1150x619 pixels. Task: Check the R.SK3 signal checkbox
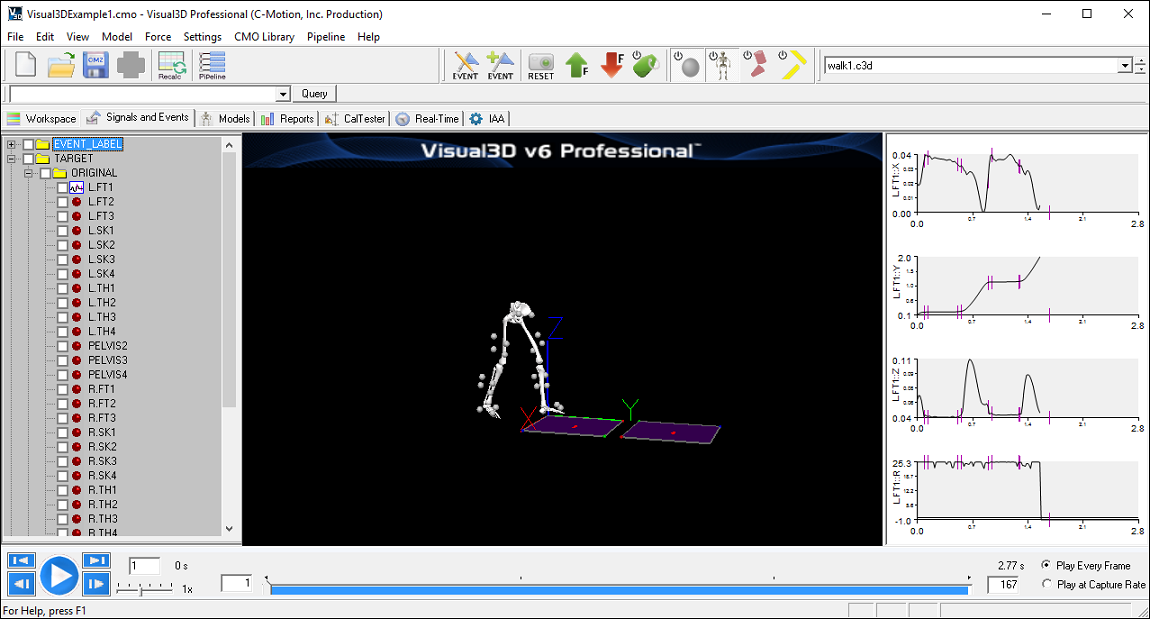pyautogui.click(x=62, y=461)
